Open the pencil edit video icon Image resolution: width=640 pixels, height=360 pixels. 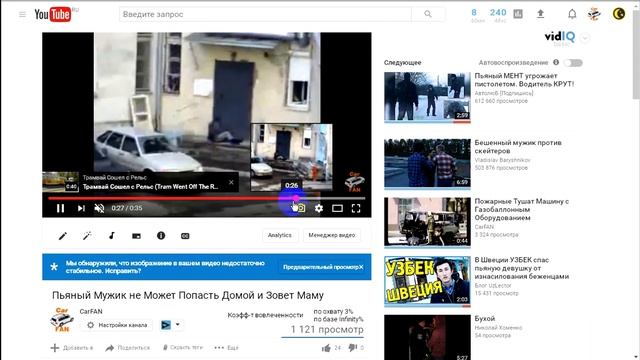pos(62,236)
